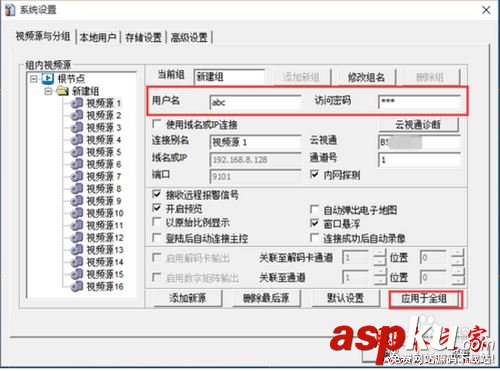The width and height of the screenshot is (500, 371).
Task: Click the camera icon for 视频源 2
Action: [x=77, y=115]
